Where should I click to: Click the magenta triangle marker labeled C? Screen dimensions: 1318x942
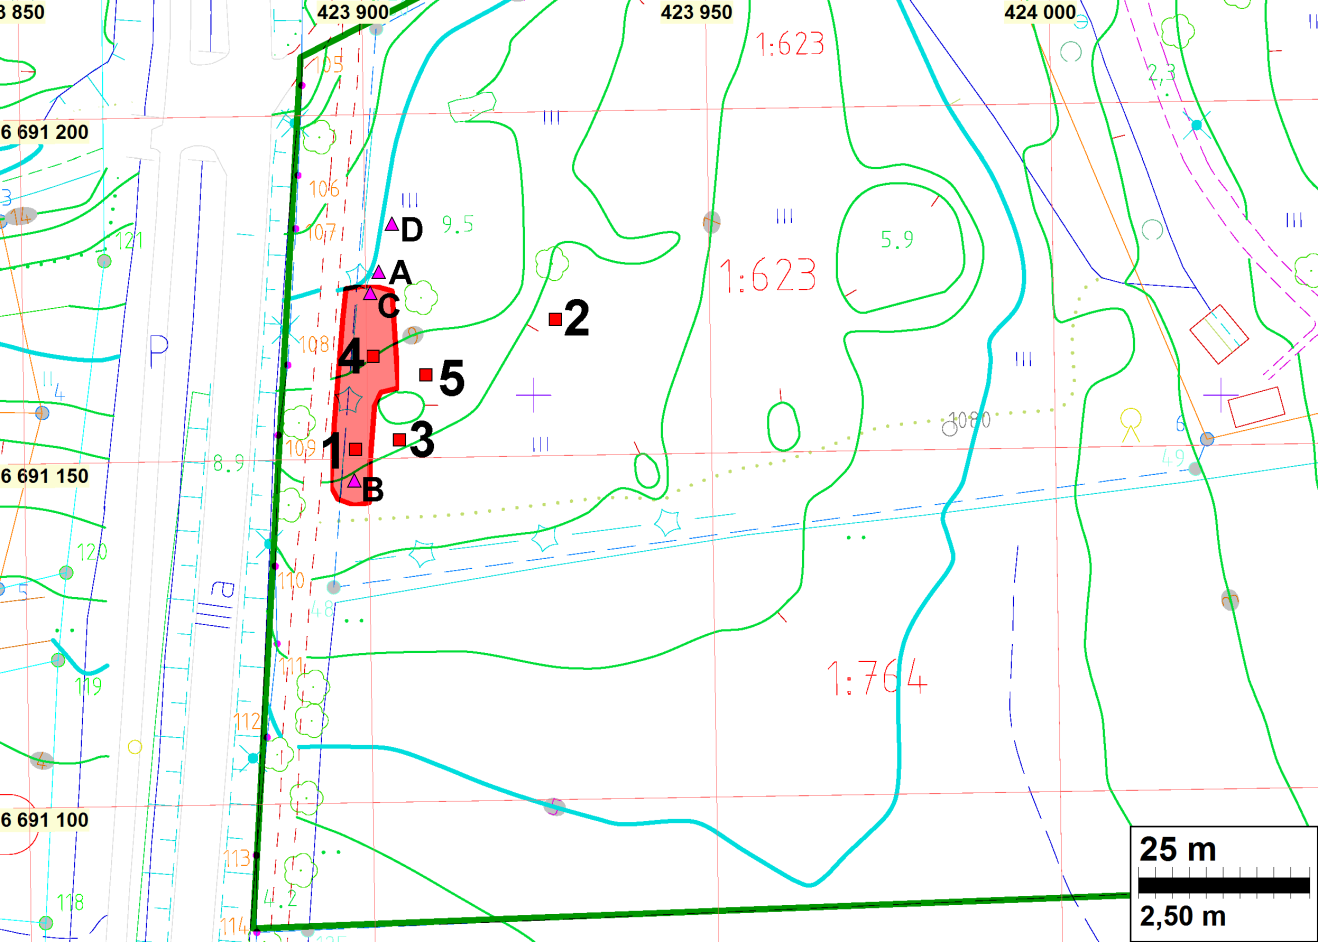click(370, 293)
